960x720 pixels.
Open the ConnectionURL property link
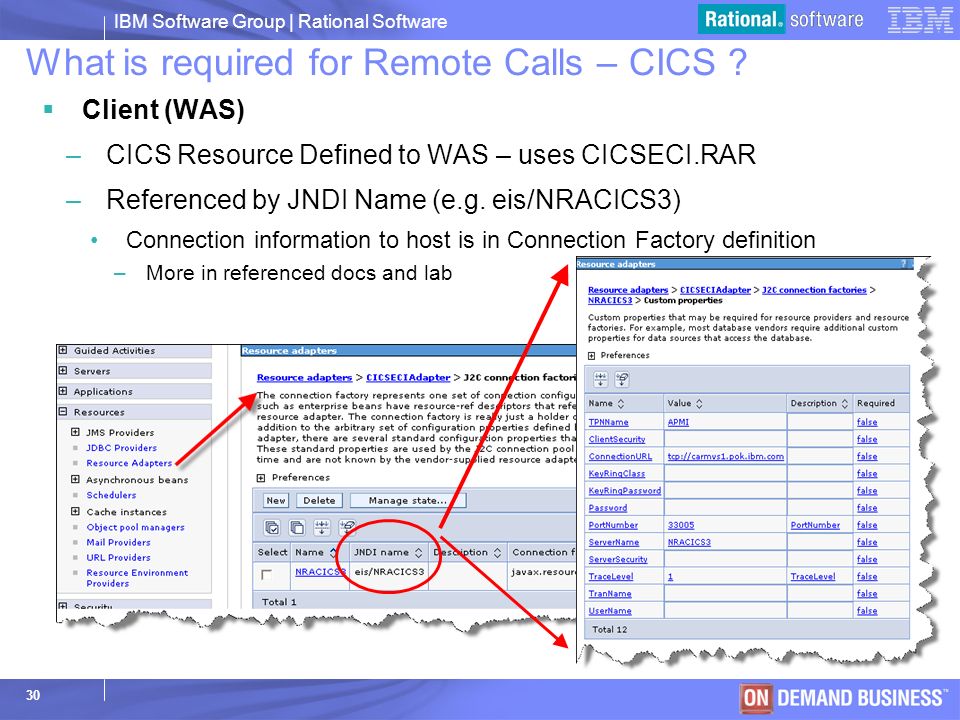point(620,457)
